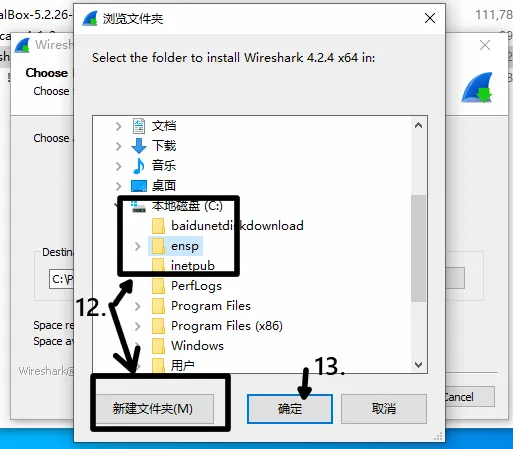Select the 桌面 desktop icon
The width and height of the screenshot is (513, 449).
139,186
